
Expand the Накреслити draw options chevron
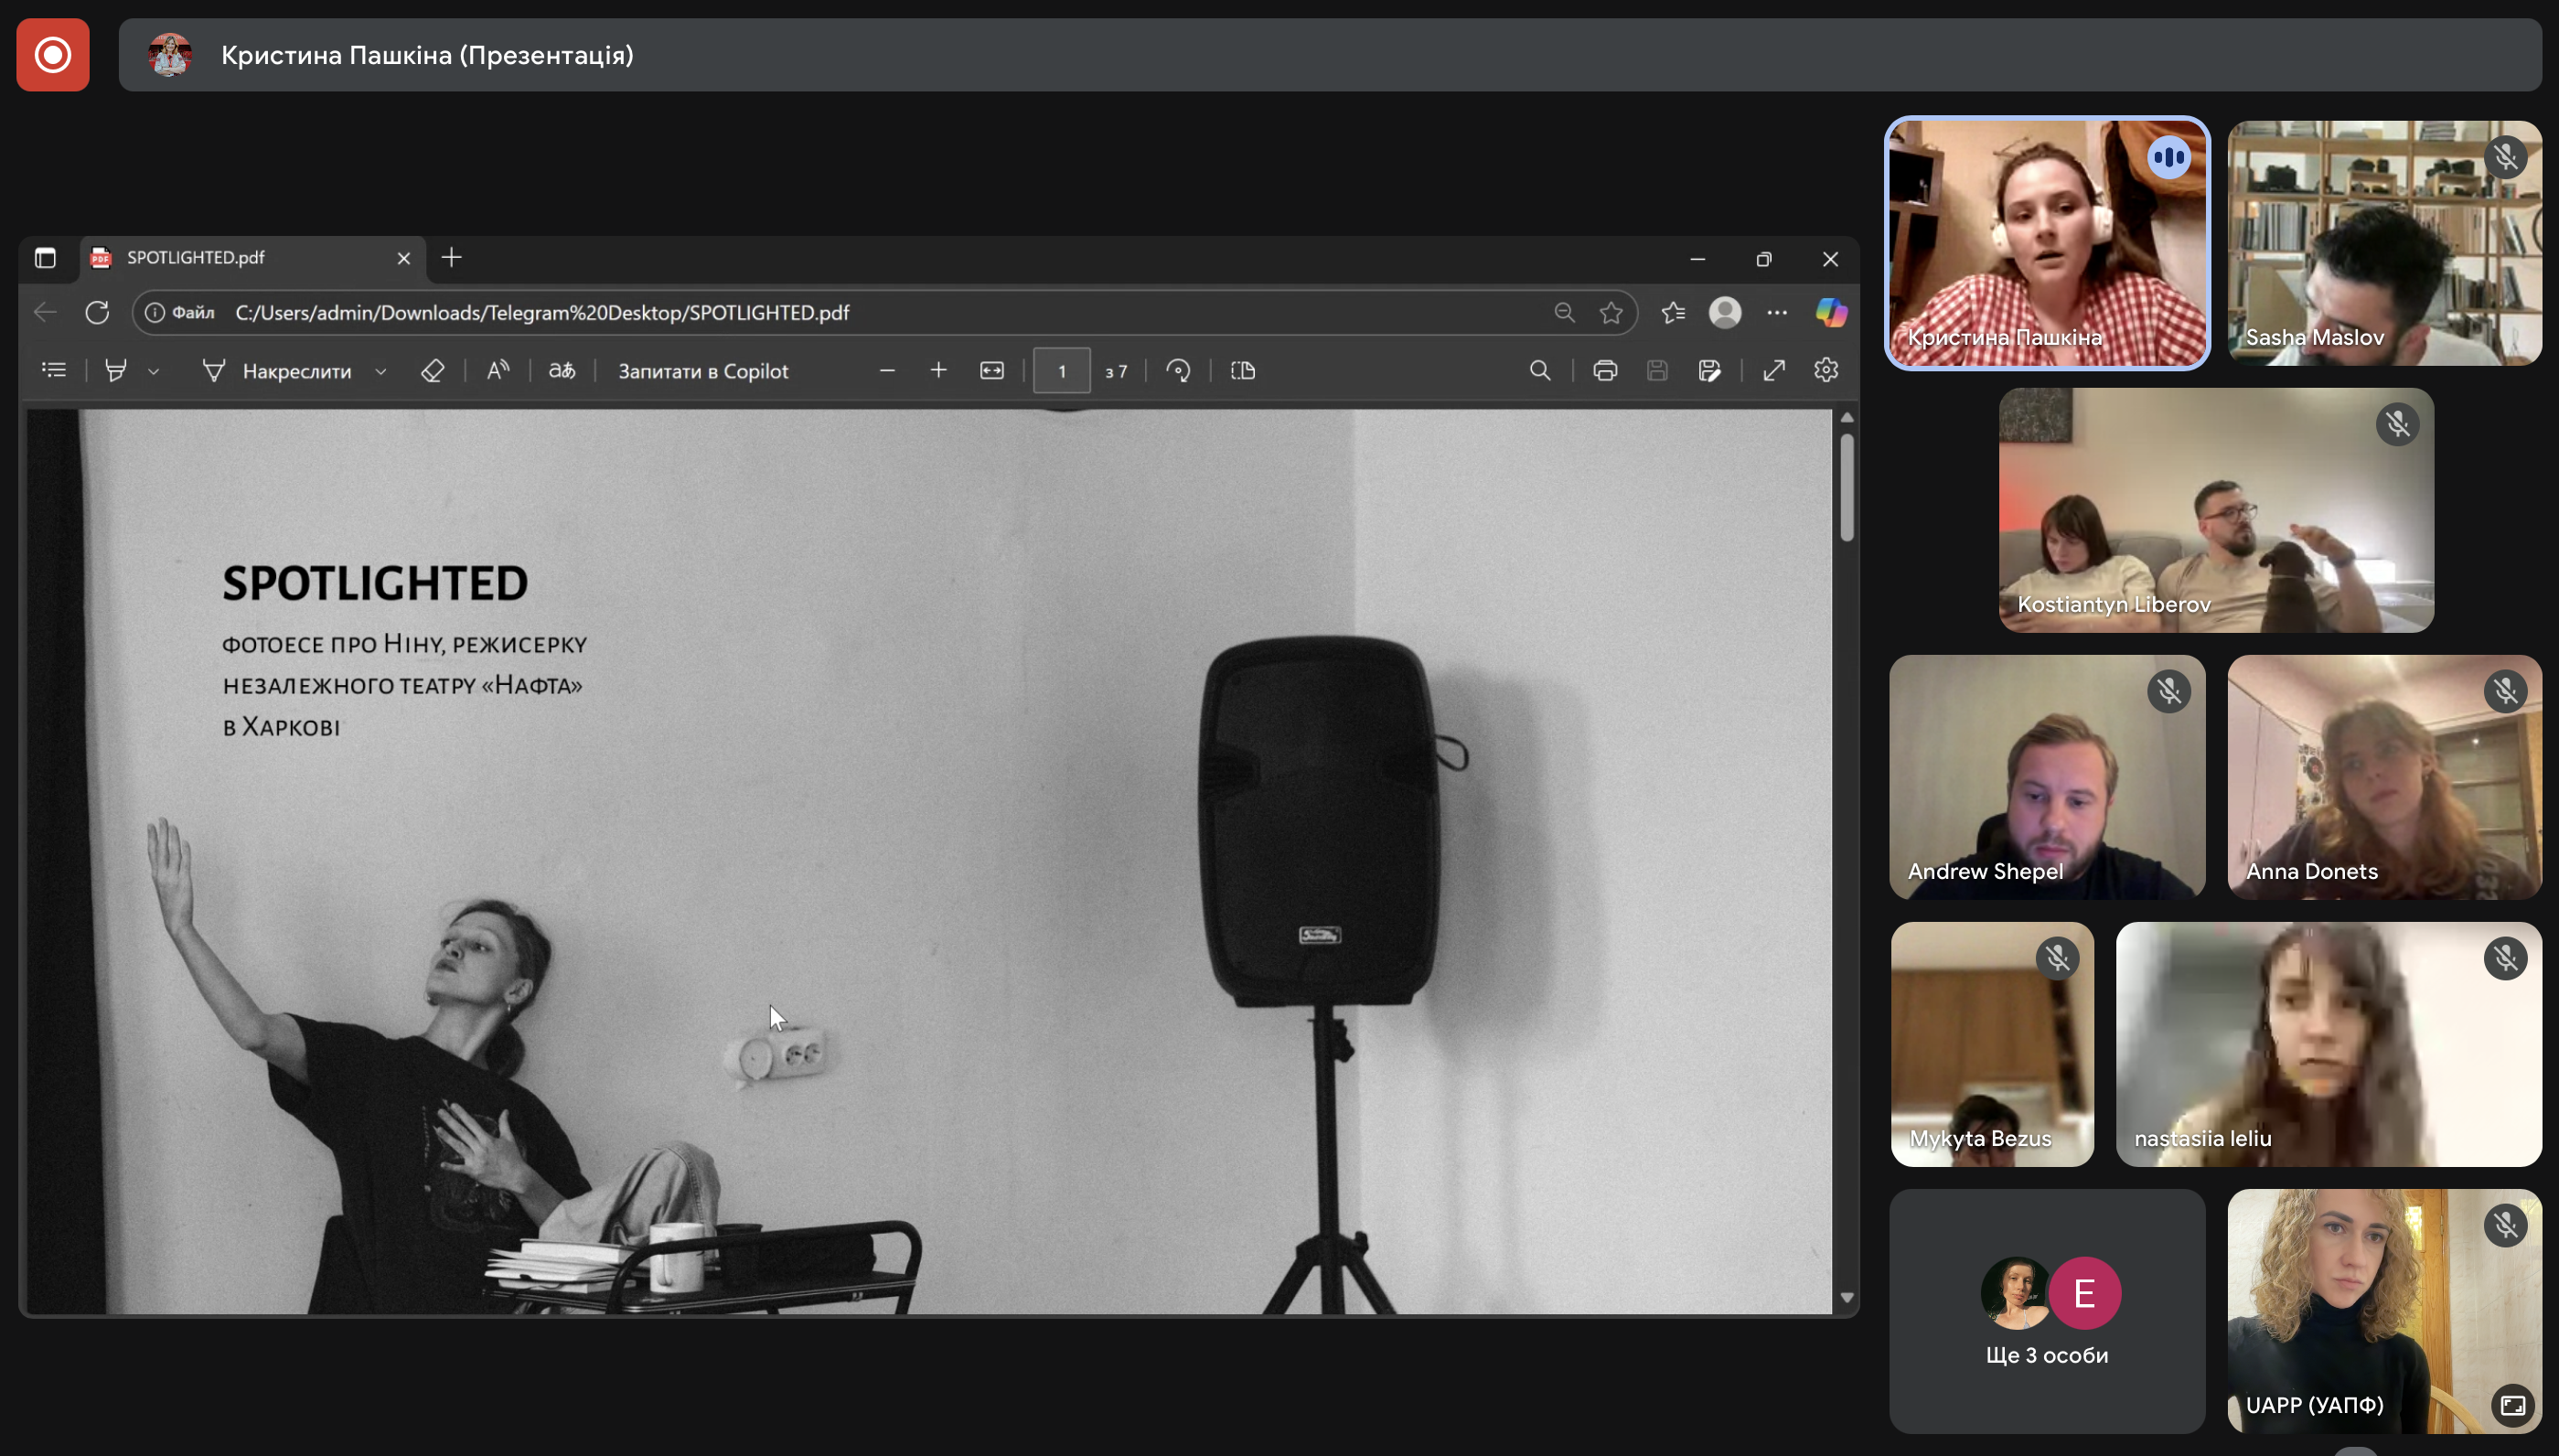click(381, 372)
